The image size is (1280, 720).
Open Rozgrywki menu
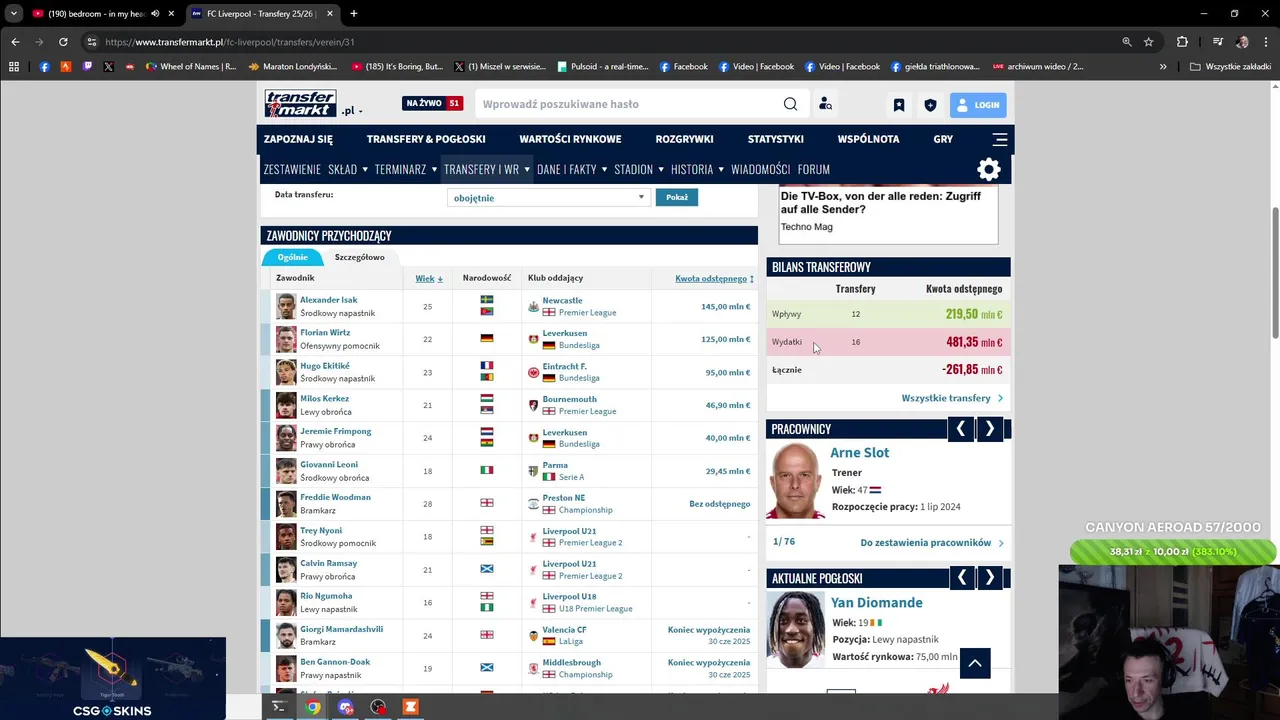[684, 139]
